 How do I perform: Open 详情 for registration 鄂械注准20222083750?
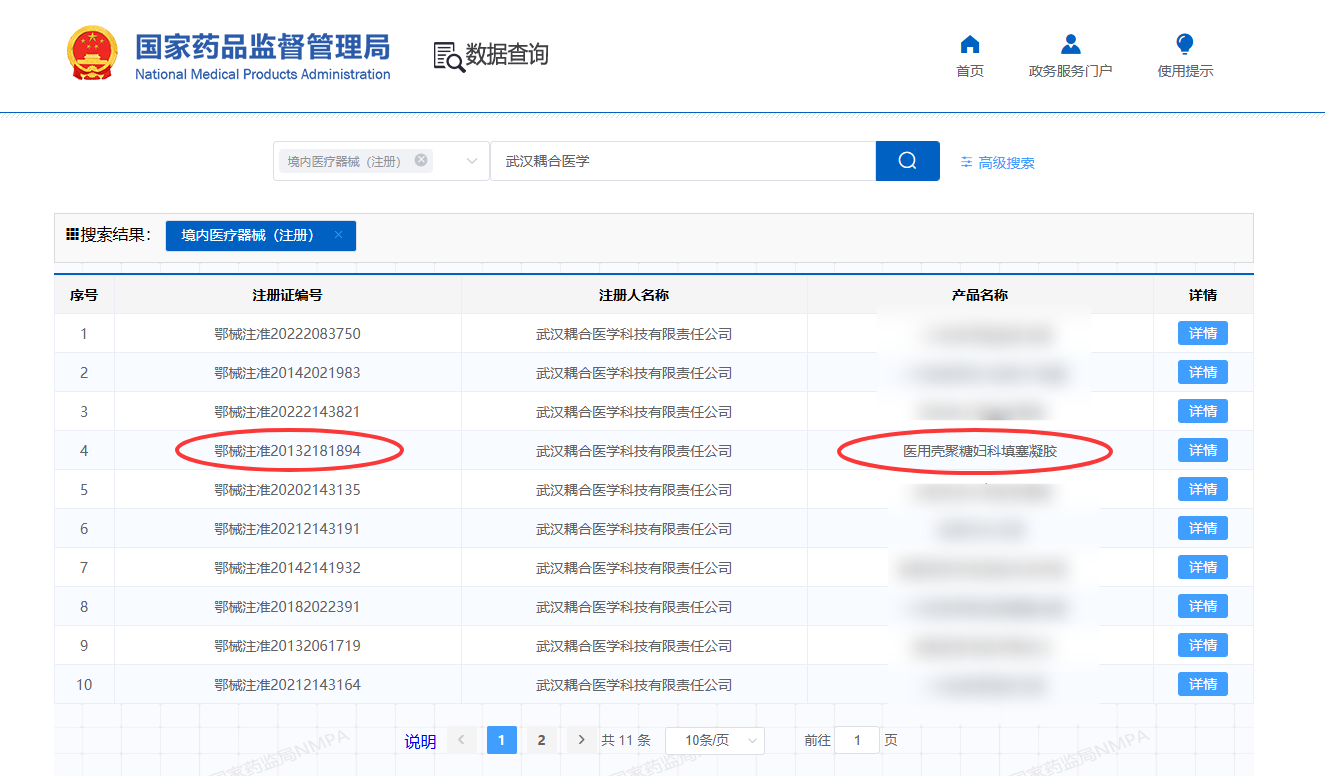click(x=1202, y=334)
